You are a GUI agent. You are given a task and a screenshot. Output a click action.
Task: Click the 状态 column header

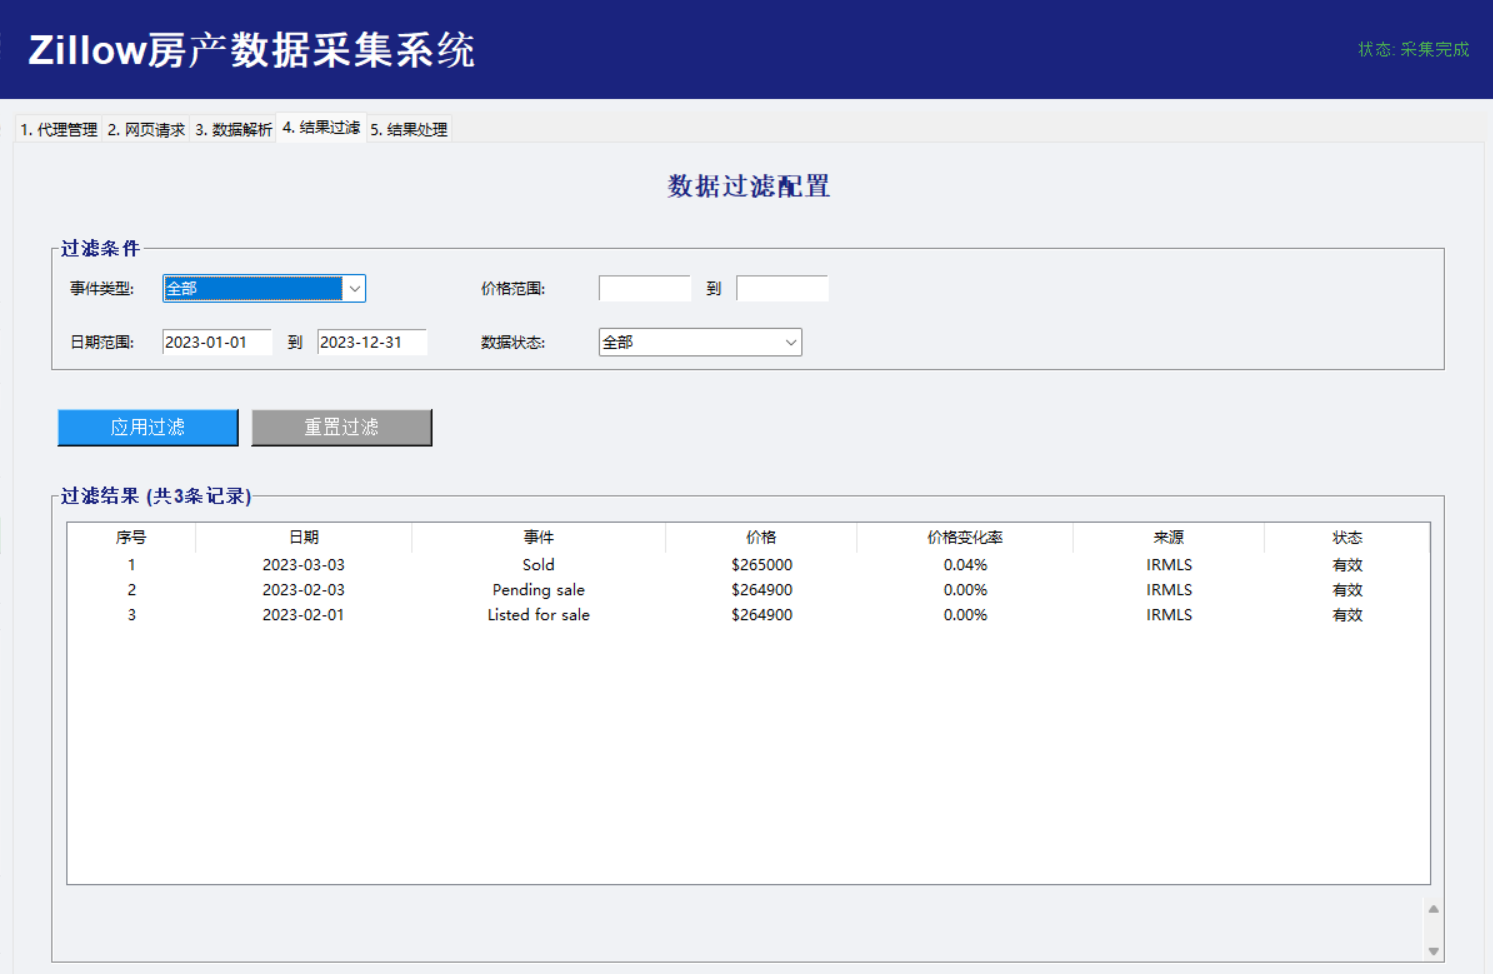pyautogui.click(x=1347, y=538)
